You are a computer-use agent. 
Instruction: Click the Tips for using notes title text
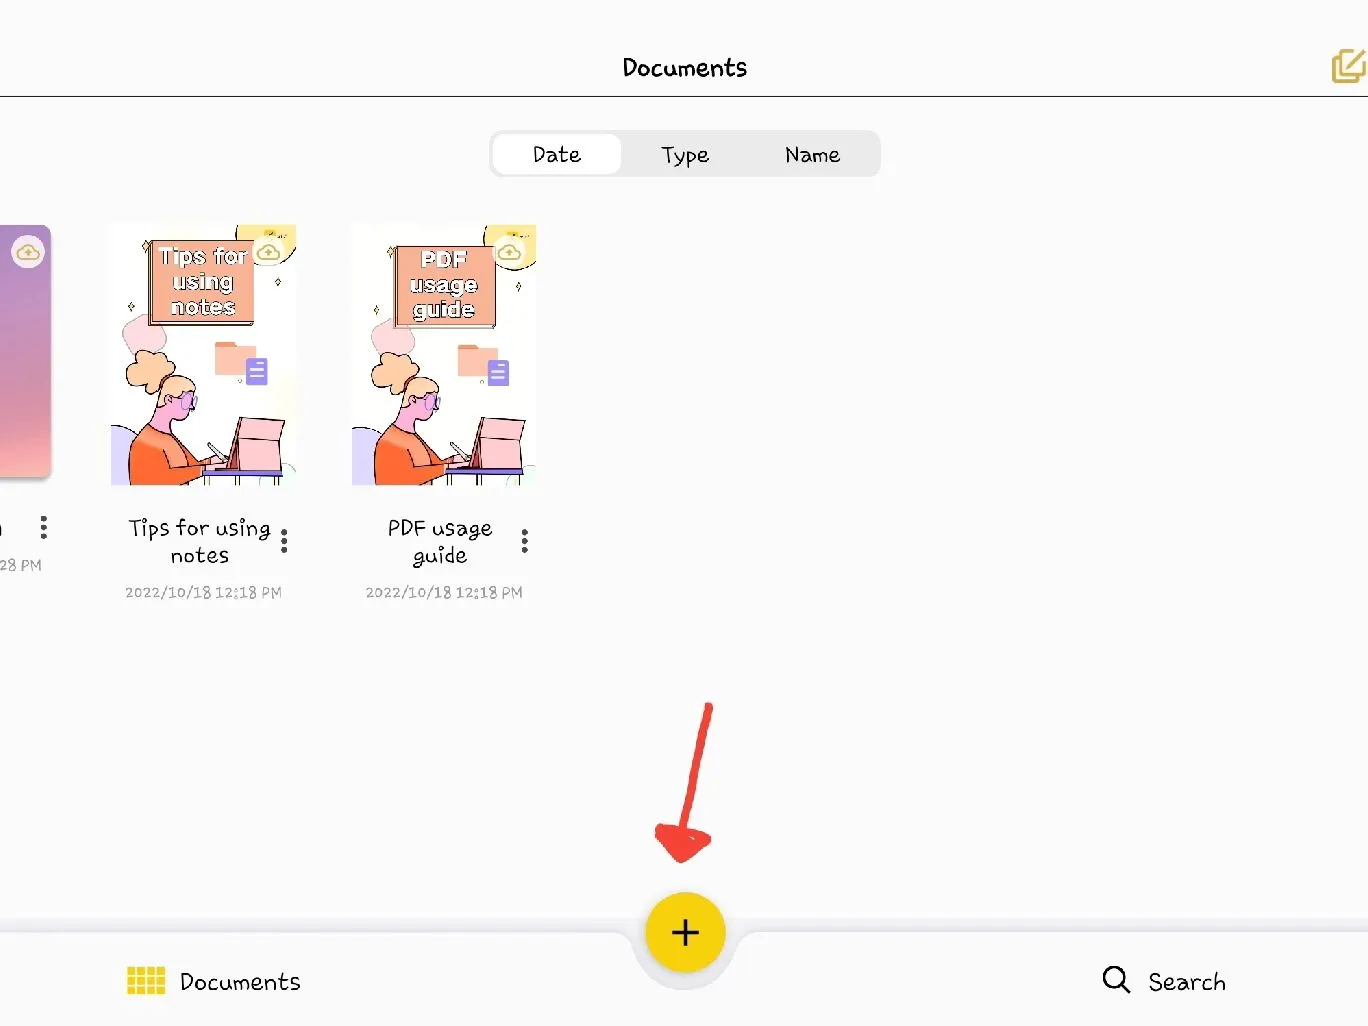199,541
